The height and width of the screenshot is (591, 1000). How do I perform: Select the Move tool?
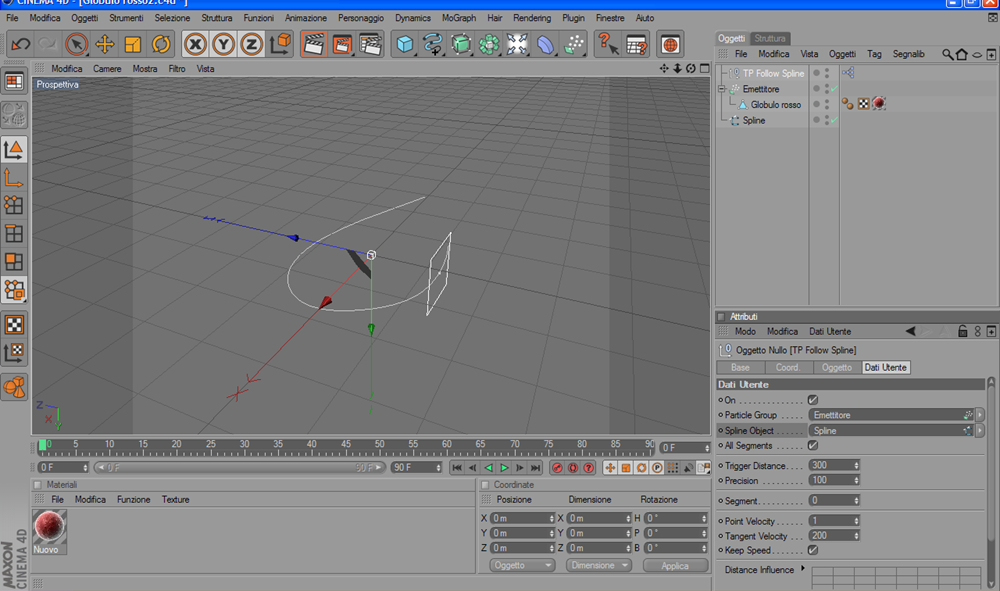105,44
